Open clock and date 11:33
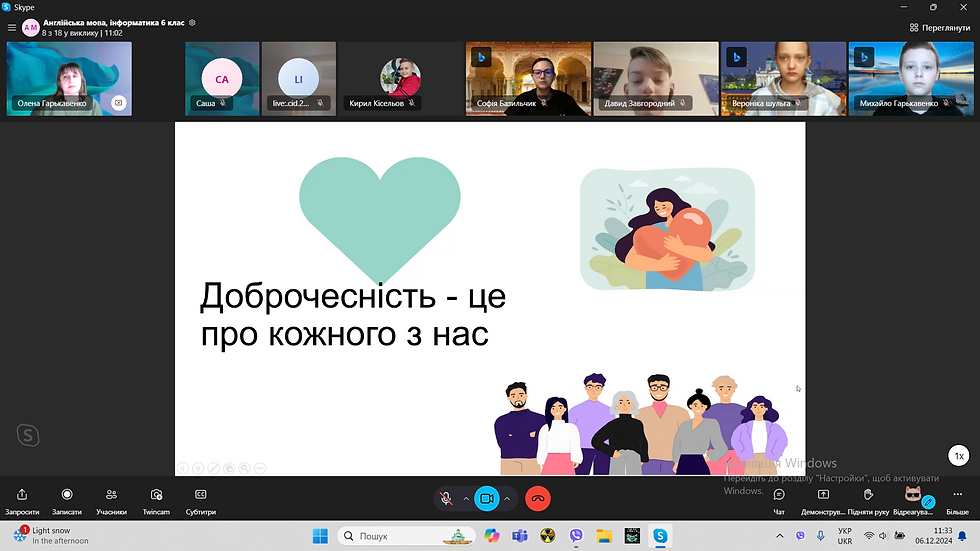 934,536
